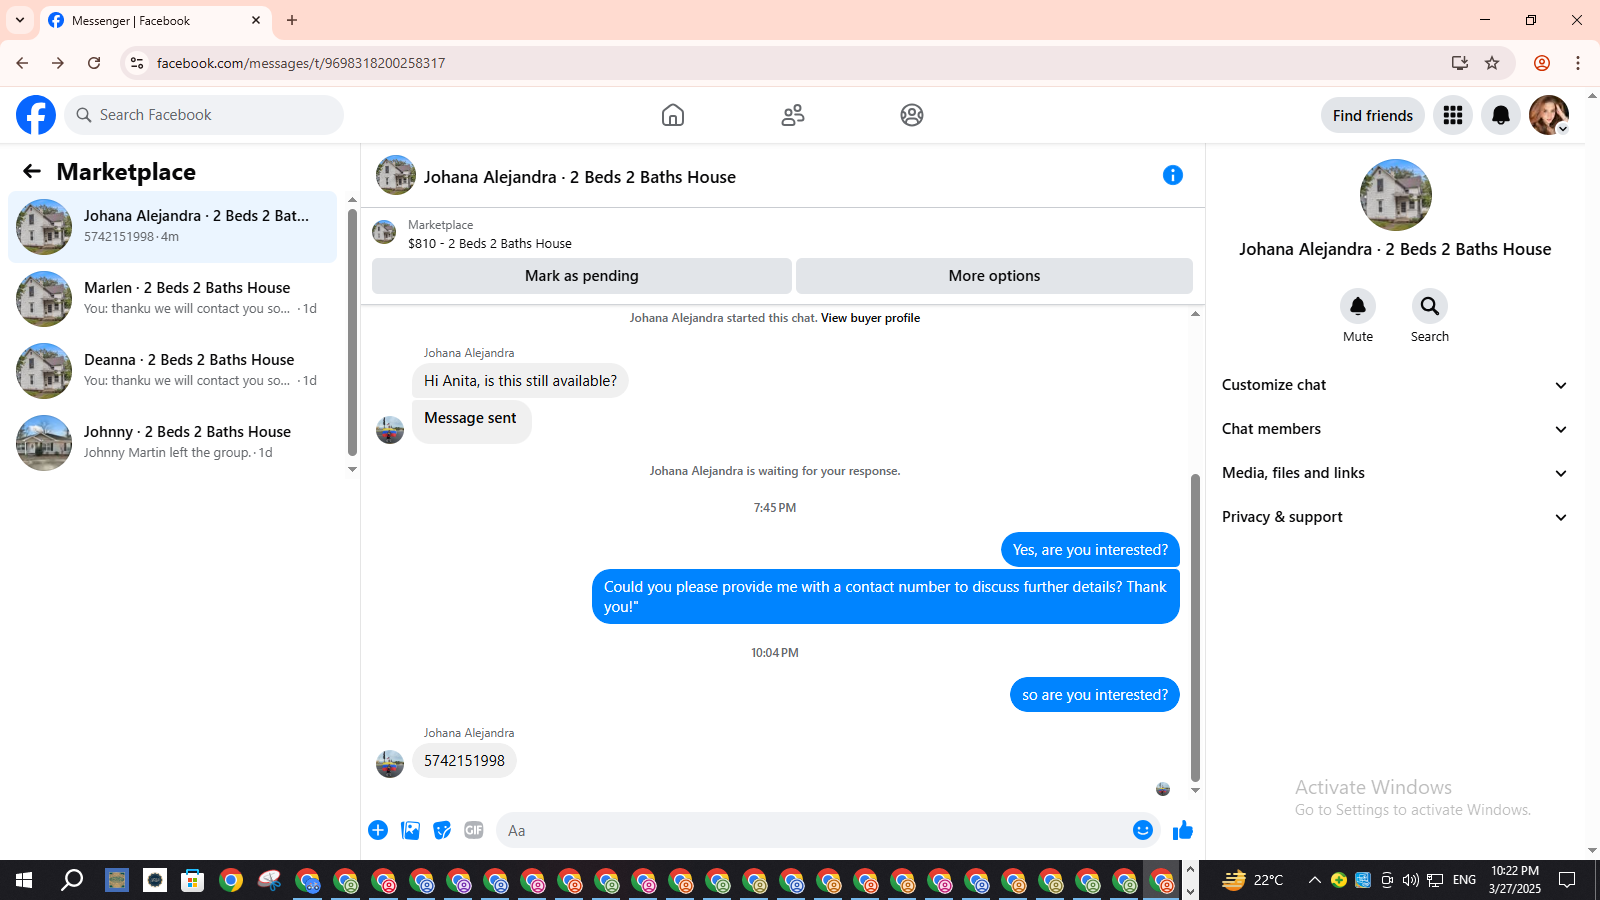Select the 'so are you interested?' message

tap(1095, 695)
